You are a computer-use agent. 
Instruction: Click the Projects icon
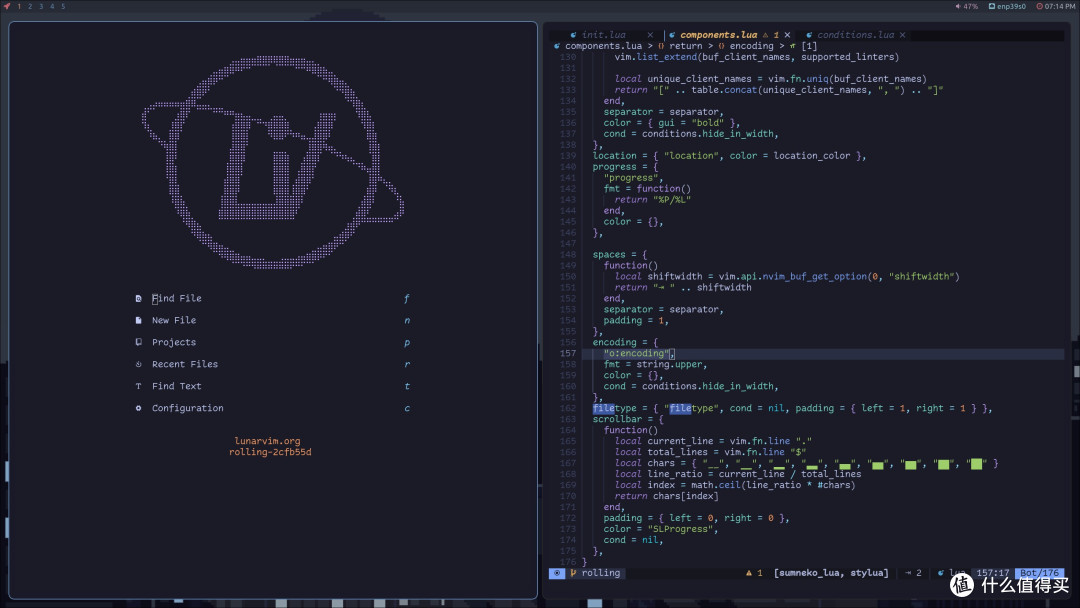pyautogui.click(x=138, y=342)
